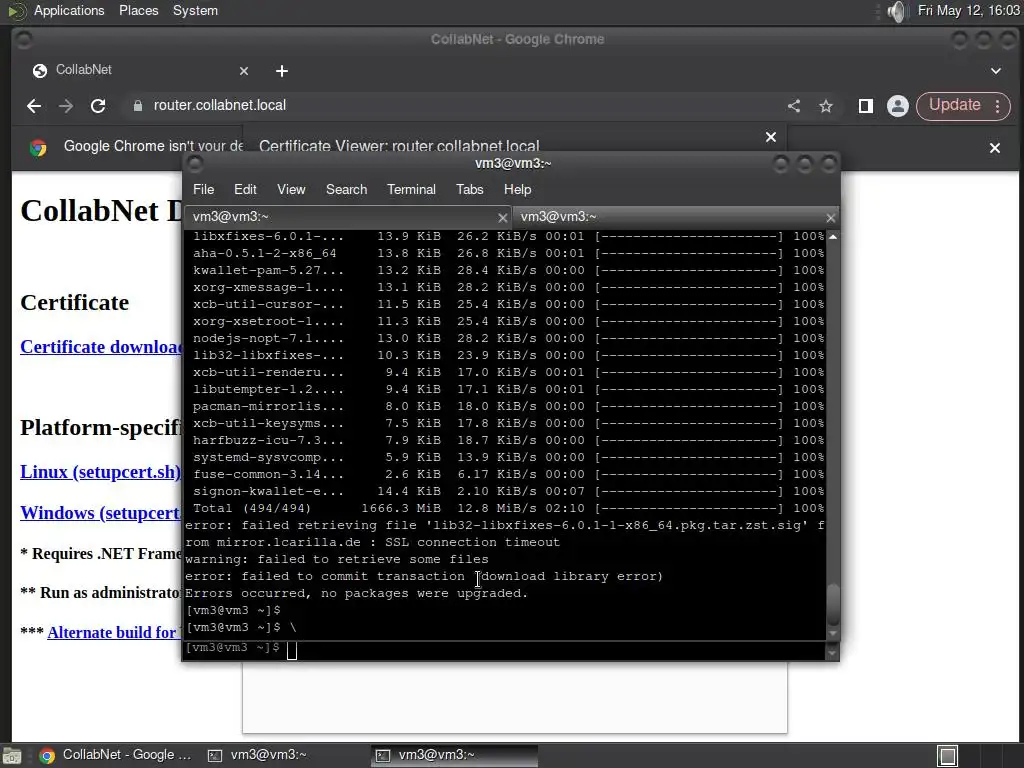The height and width of the screenshot is (768, 1024).
Task: Open the Terminal menu in menubar
Action: 411,189
